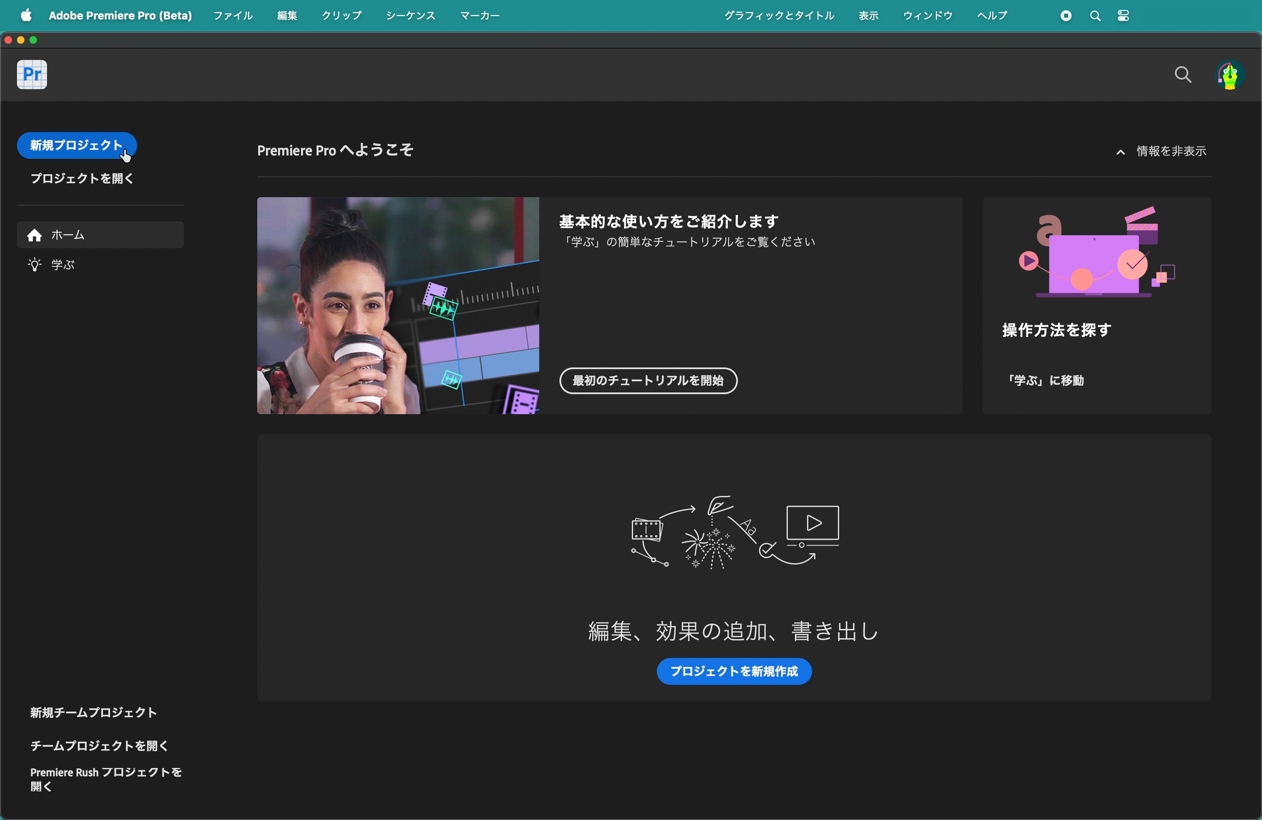Open the 表示 menu

pos(869,16)
